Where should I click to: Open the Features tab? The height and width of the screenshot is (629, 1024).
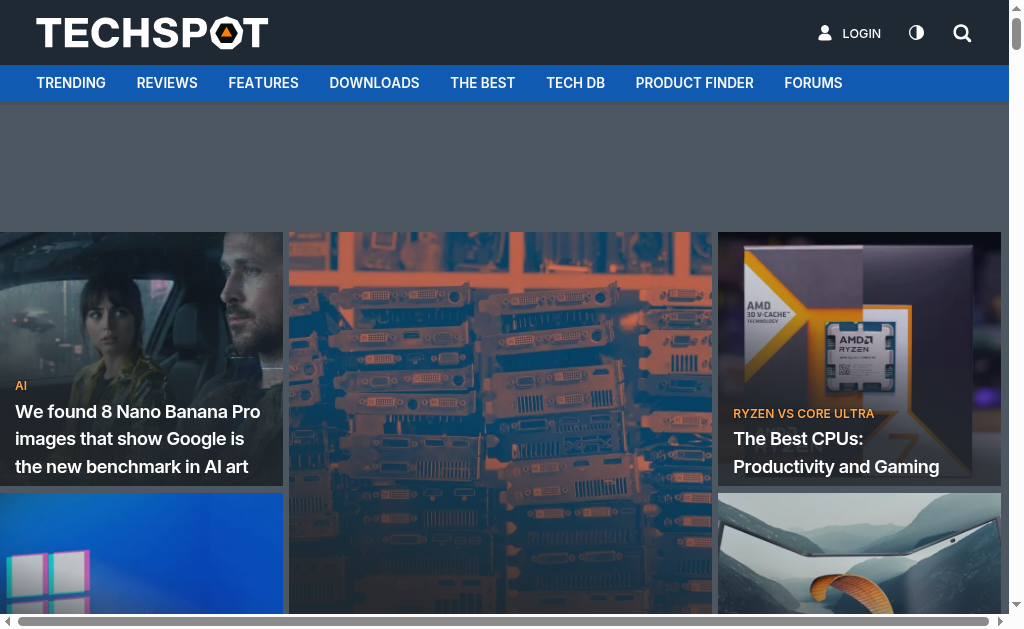263,83
